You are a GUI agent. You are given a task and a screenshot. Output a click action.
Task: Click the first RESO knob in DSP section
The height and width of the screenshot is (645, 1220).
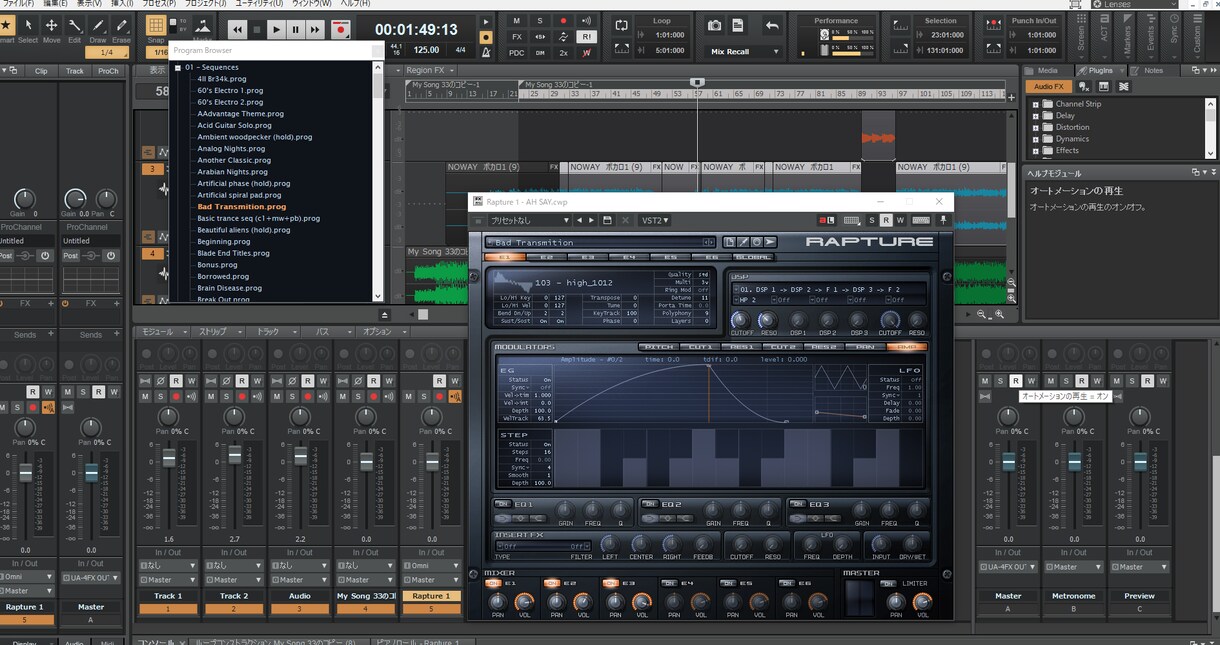(768, 319)
